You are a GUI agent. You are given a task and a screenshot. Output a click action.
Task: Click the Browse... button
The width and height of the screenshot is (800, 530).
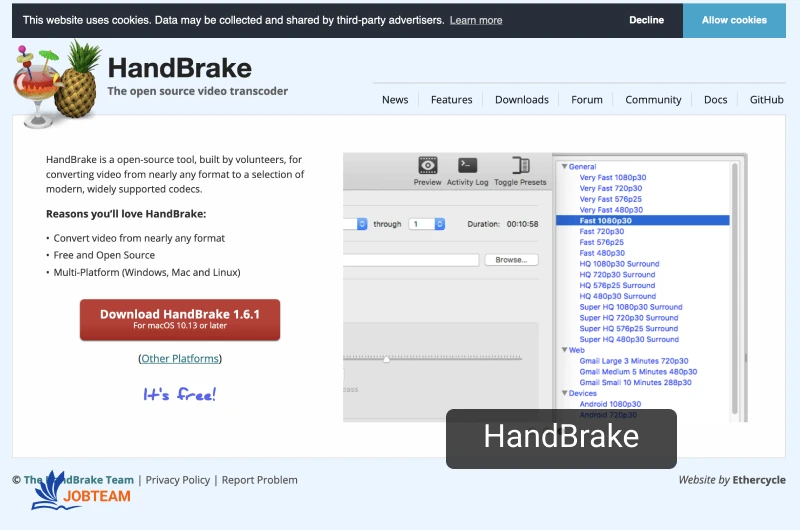tap(511, 260)
